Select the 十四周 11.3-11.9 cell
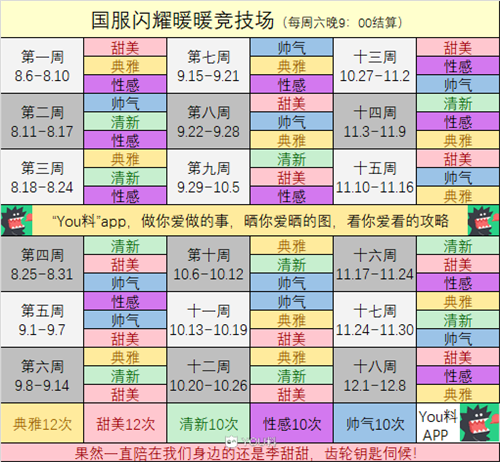Viewport: 500px width, 462px height. [x=375, y=121]
